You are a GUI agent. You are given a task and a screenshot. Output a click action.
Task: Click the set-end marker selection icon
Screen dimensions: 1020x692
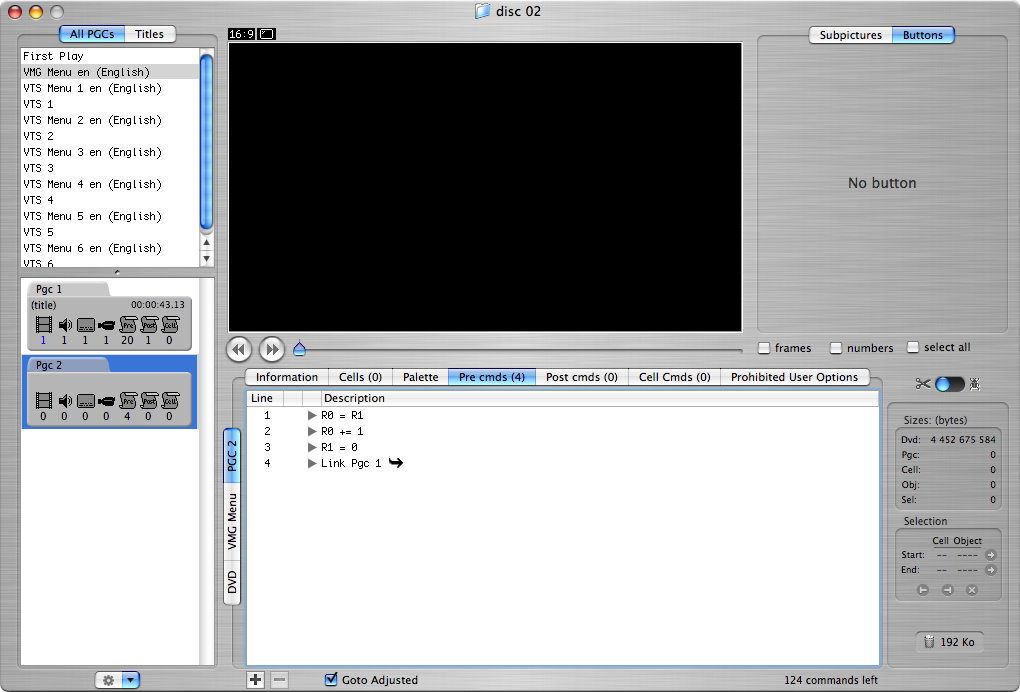(947, 590)
